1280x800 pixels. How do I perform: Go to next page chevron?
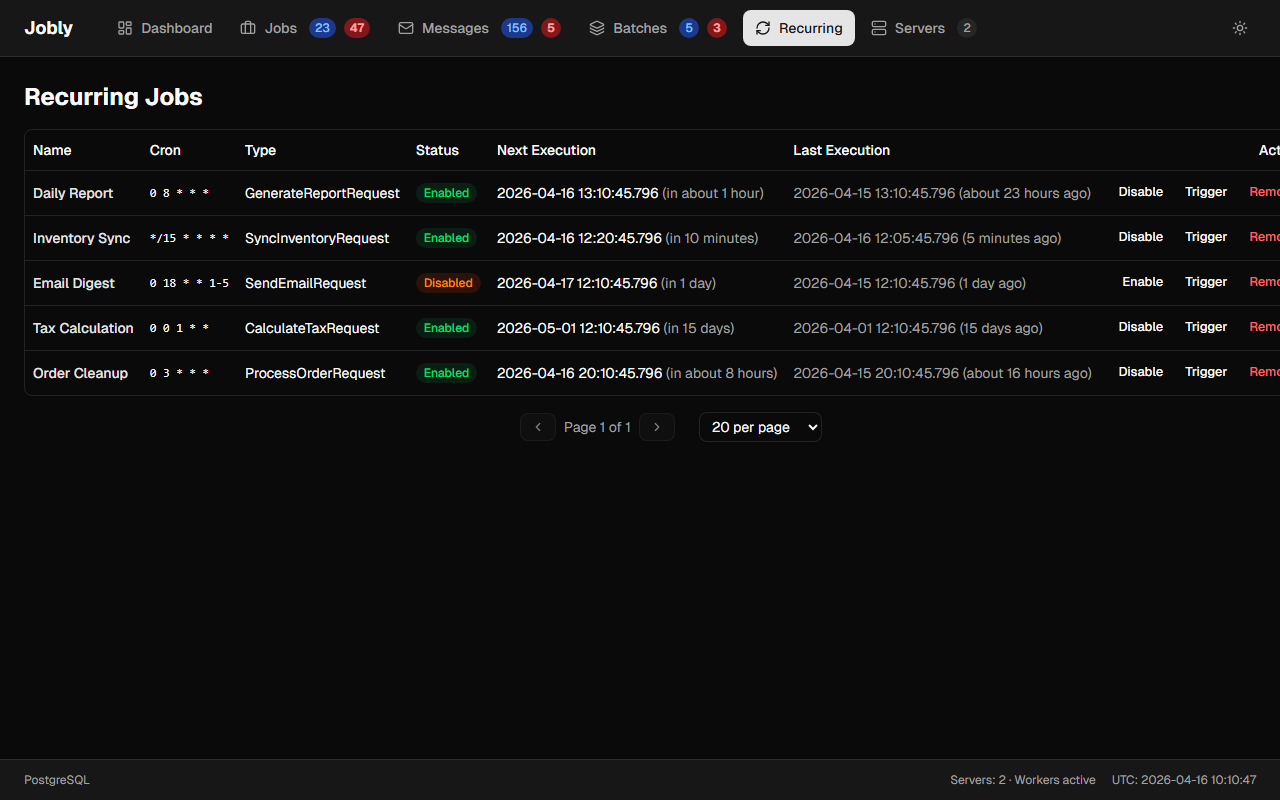click(657, 427)
